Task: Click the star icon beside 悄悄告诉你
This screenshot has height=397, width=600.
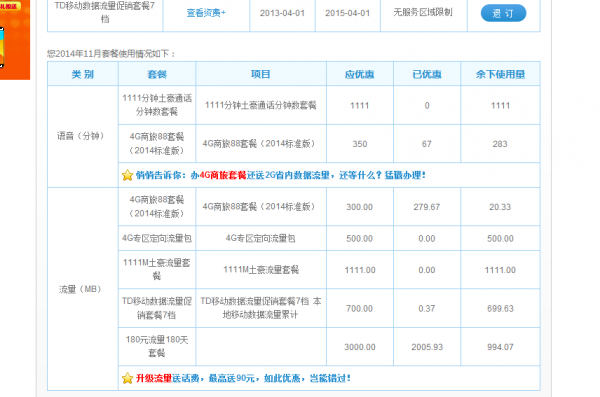Action: pyautogui.click(x=127, y=175)
